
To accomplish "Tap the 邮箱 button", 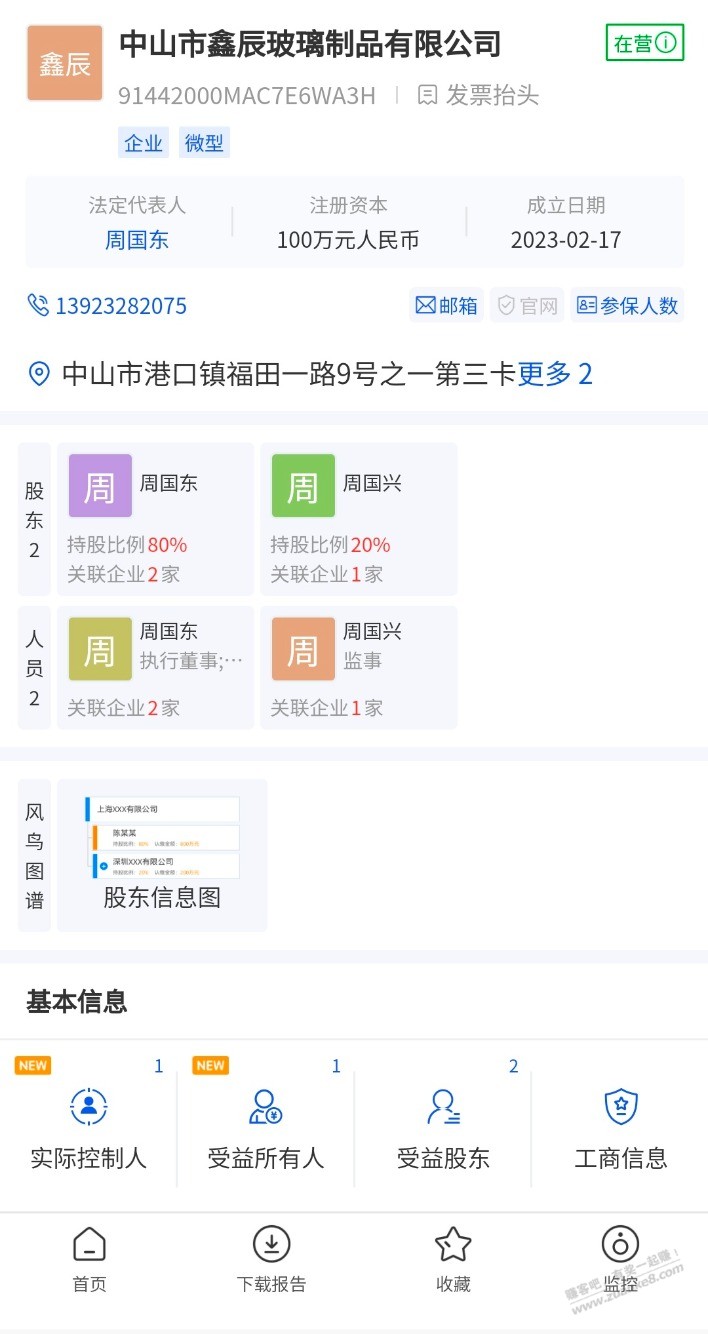I will pos(447,305).
